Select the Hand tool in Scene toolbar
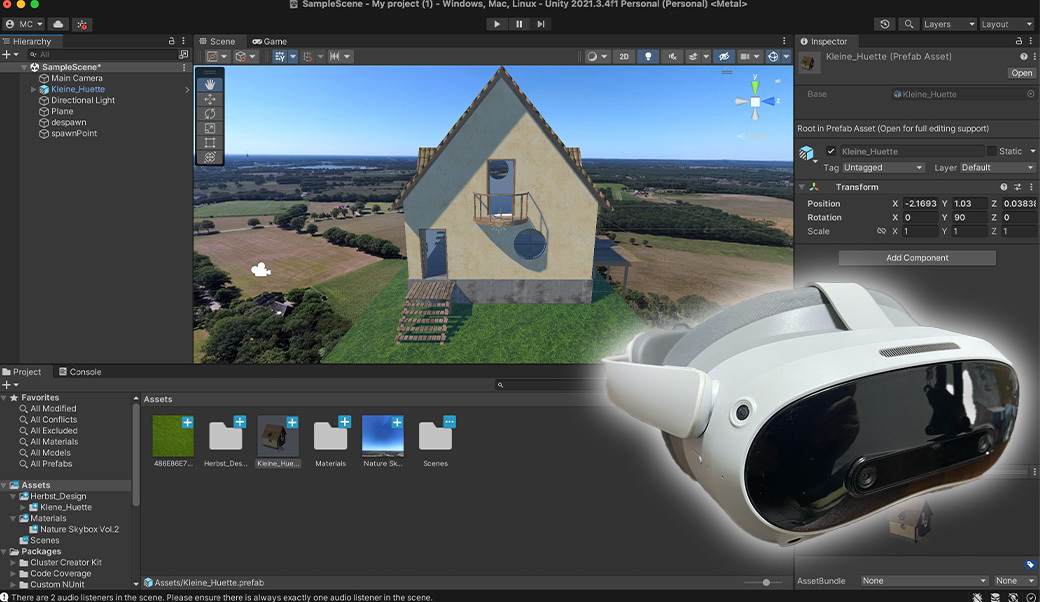1040x602 pixels. (x=210, y=85)
